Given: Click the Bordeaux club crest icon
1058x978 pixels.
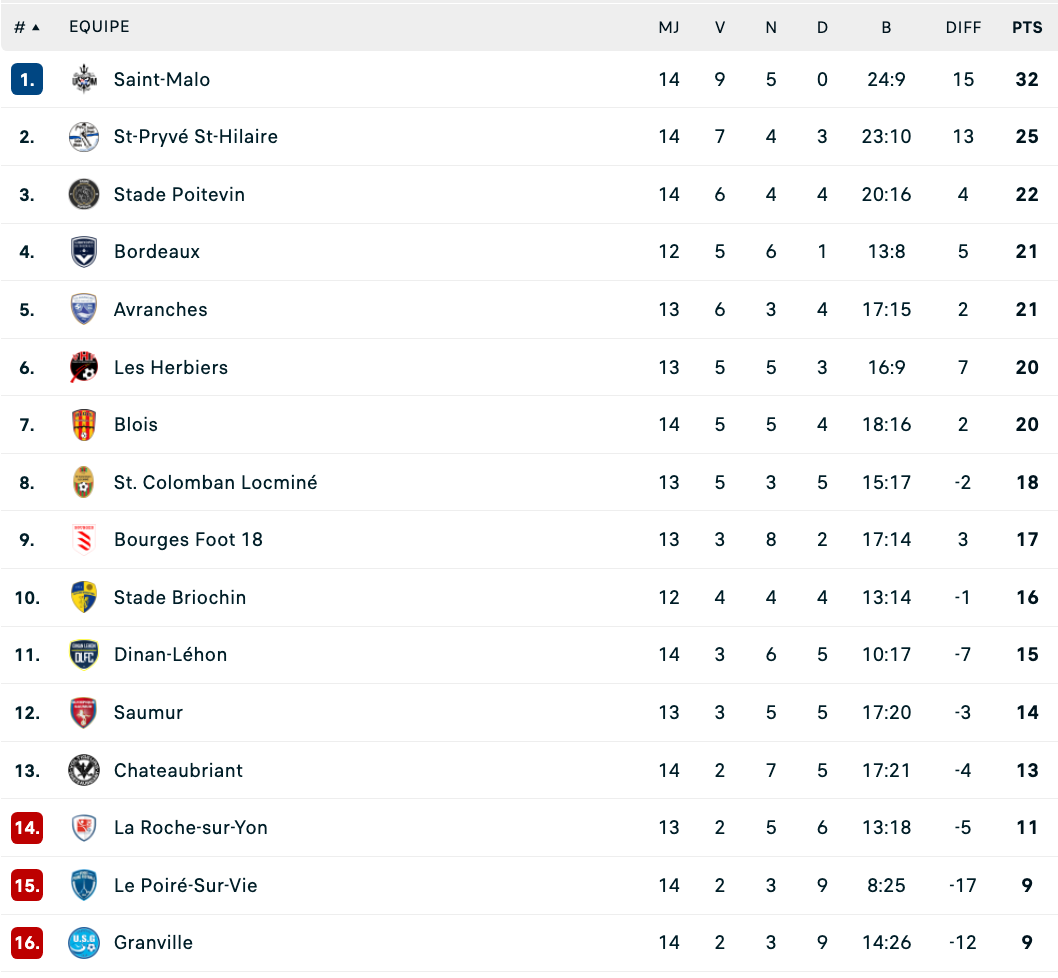Looking at the screenshot, I should click(x=84, y=252).
